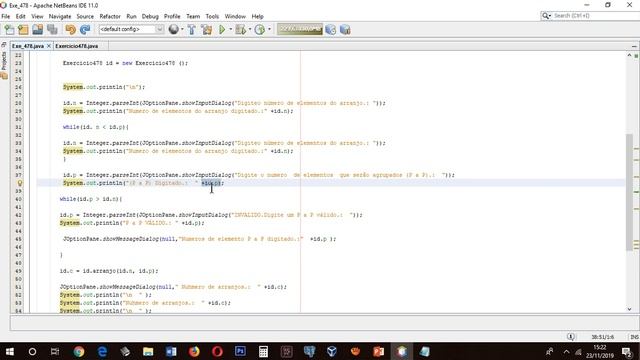
Task: Open the Window menu
Action: [235, 16]
